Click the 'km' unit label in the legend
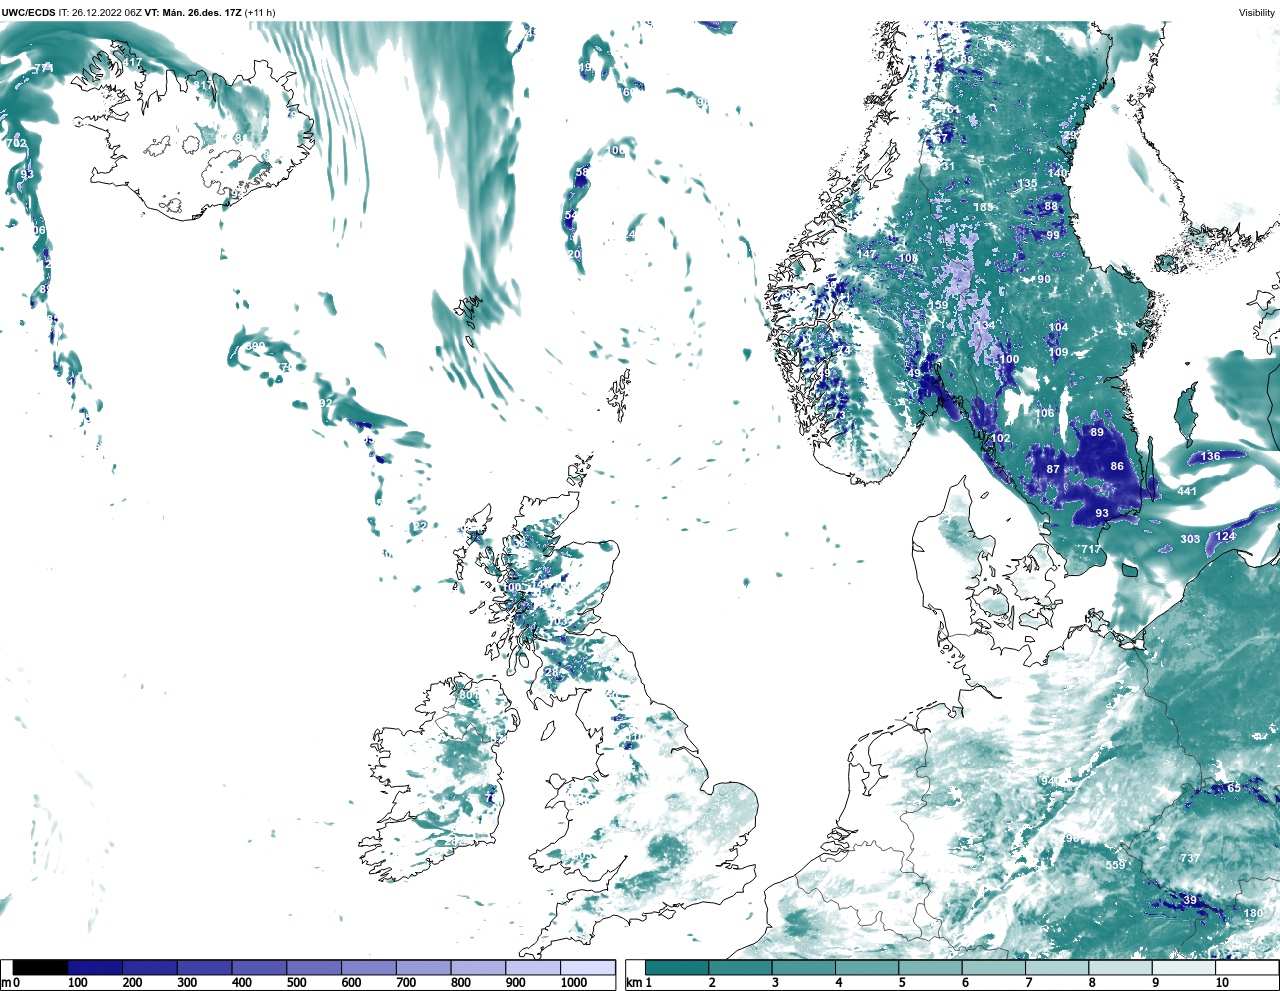This screenshot has height=991, width=1280. point(634,983)
